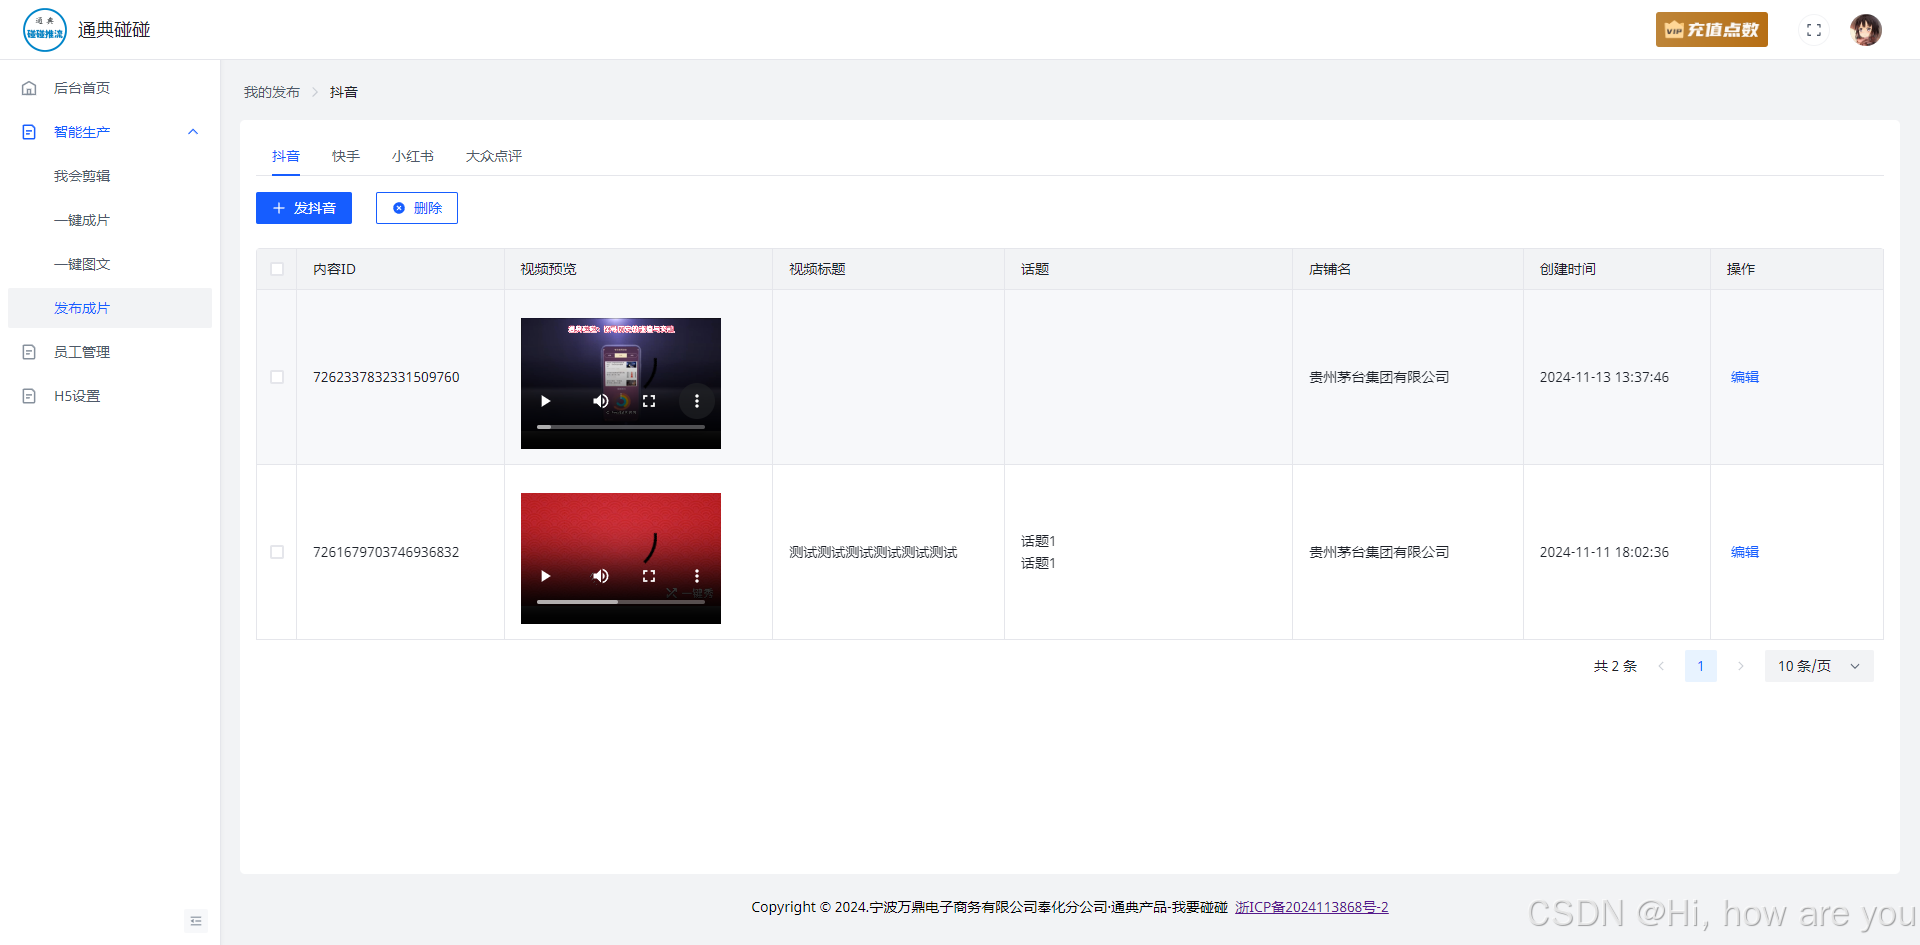Open the 10 条/页 page size dropdown
The image size is (1920, 945).
1819,666
